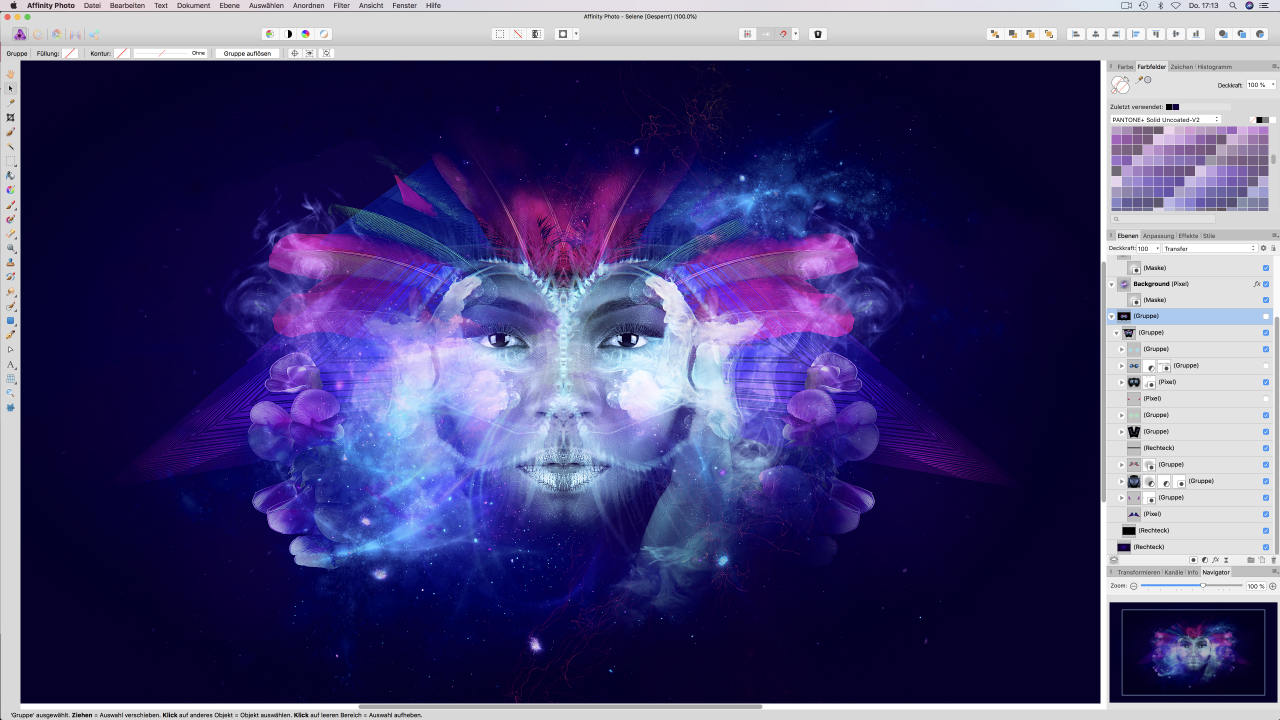Select the Artistic Text tool
The width and height of the screenshot is (1280, 720).
[11, 364]
